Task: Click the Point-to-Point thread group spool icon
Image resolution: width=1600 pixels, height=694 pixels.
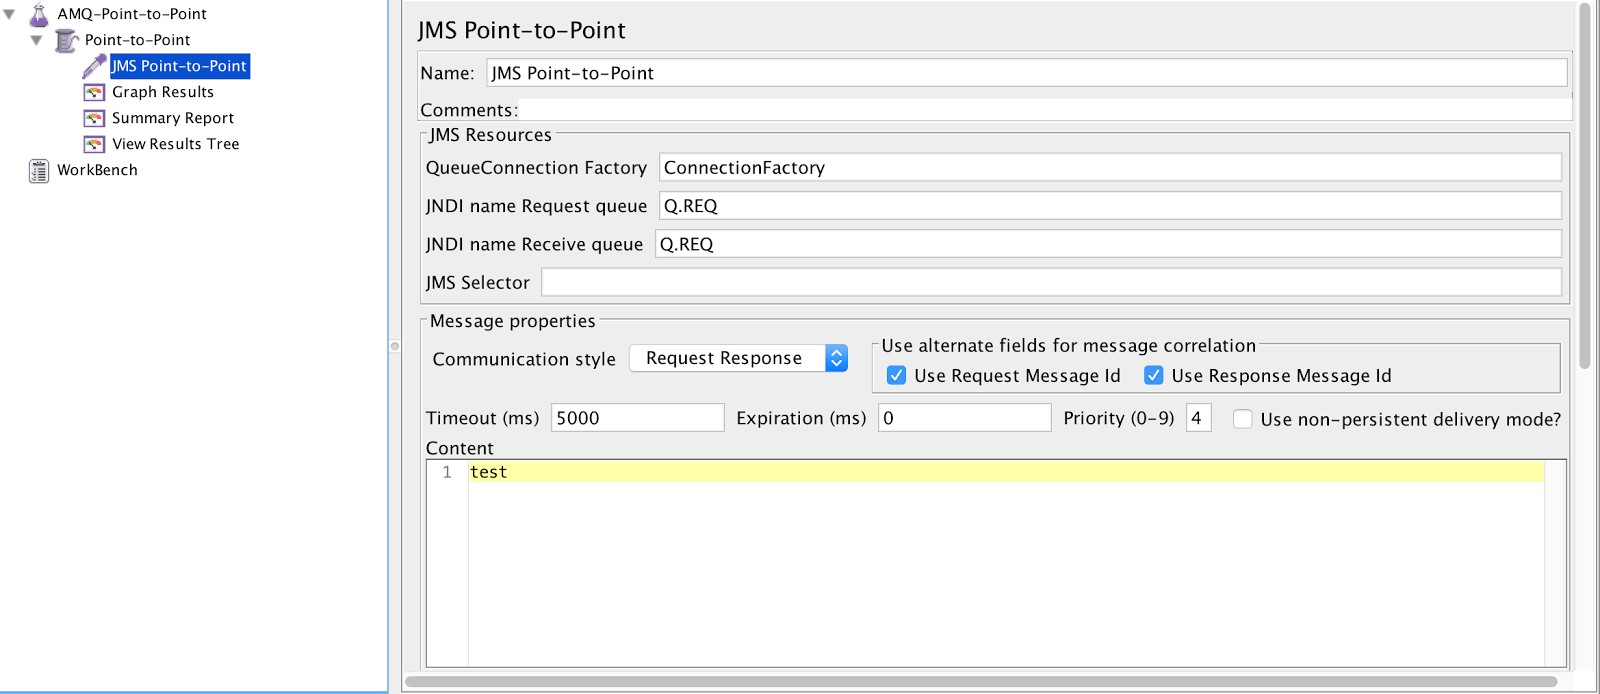Action: (x=66, y=41)
